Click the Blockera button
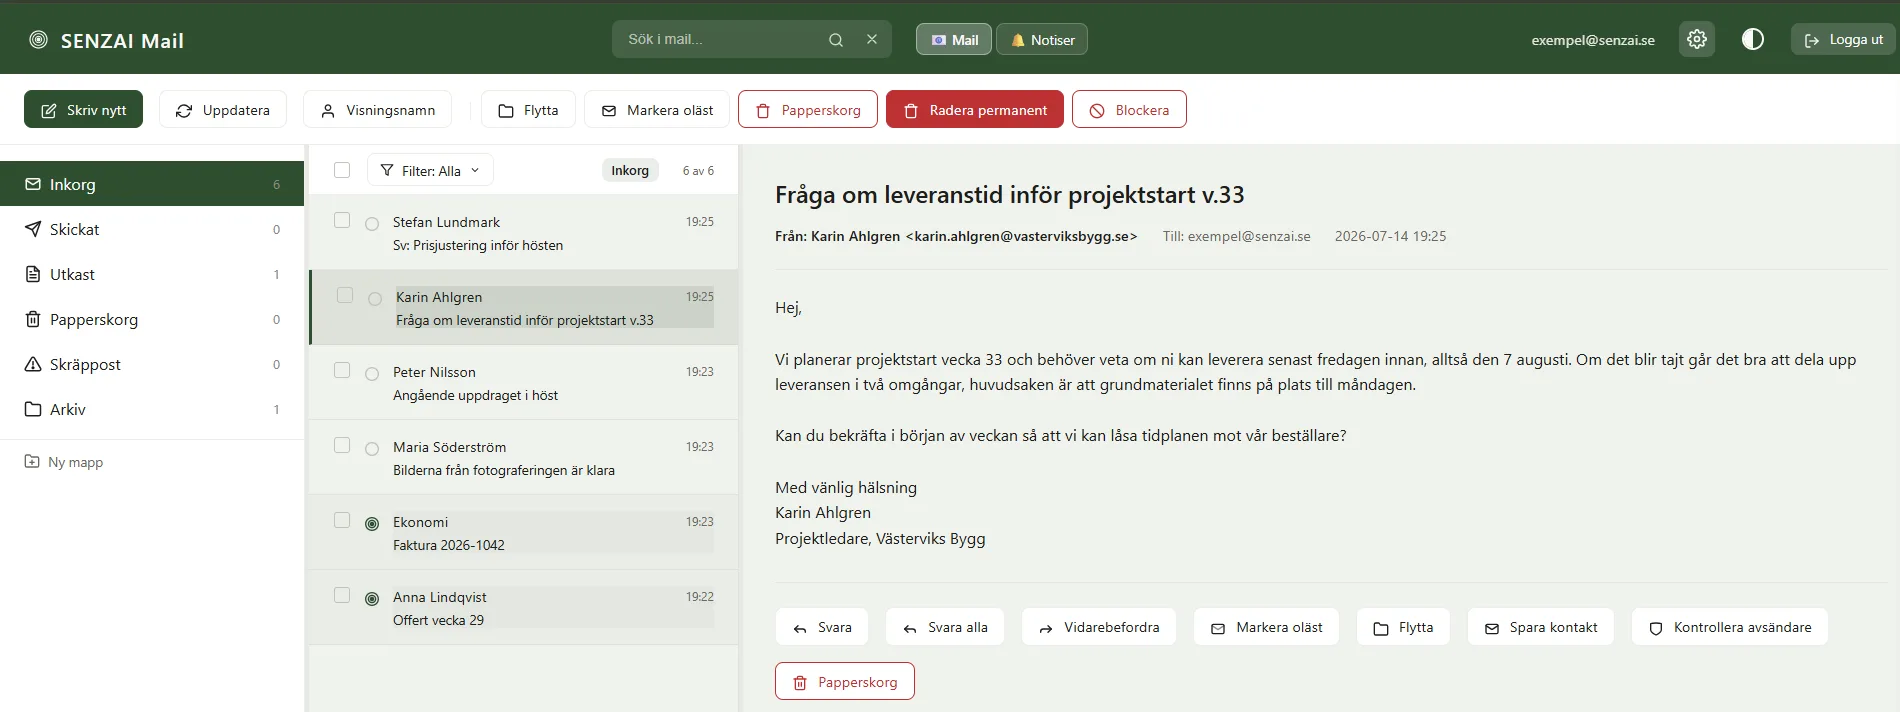This screenshot has width=1900, height=712. click(1129, 110)
